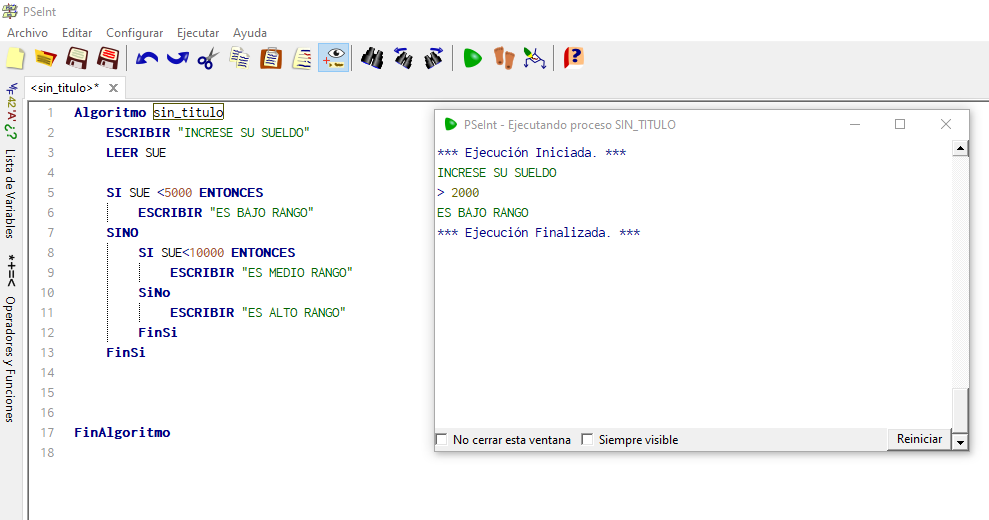Open a file with the folder icon

[x=45, y=59]
